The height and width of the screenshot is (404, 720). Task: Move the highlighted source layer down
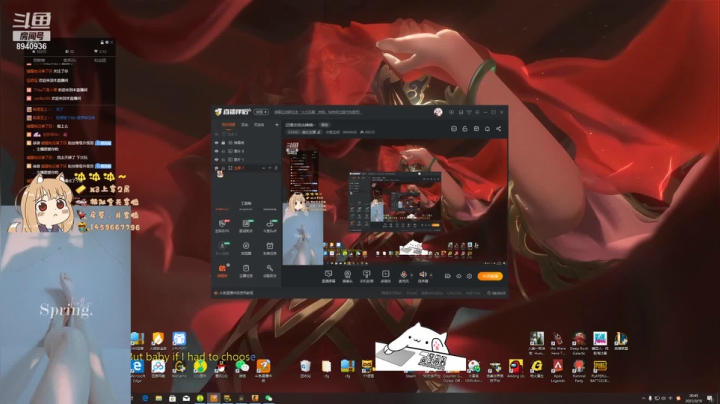(x=270, y=168)
